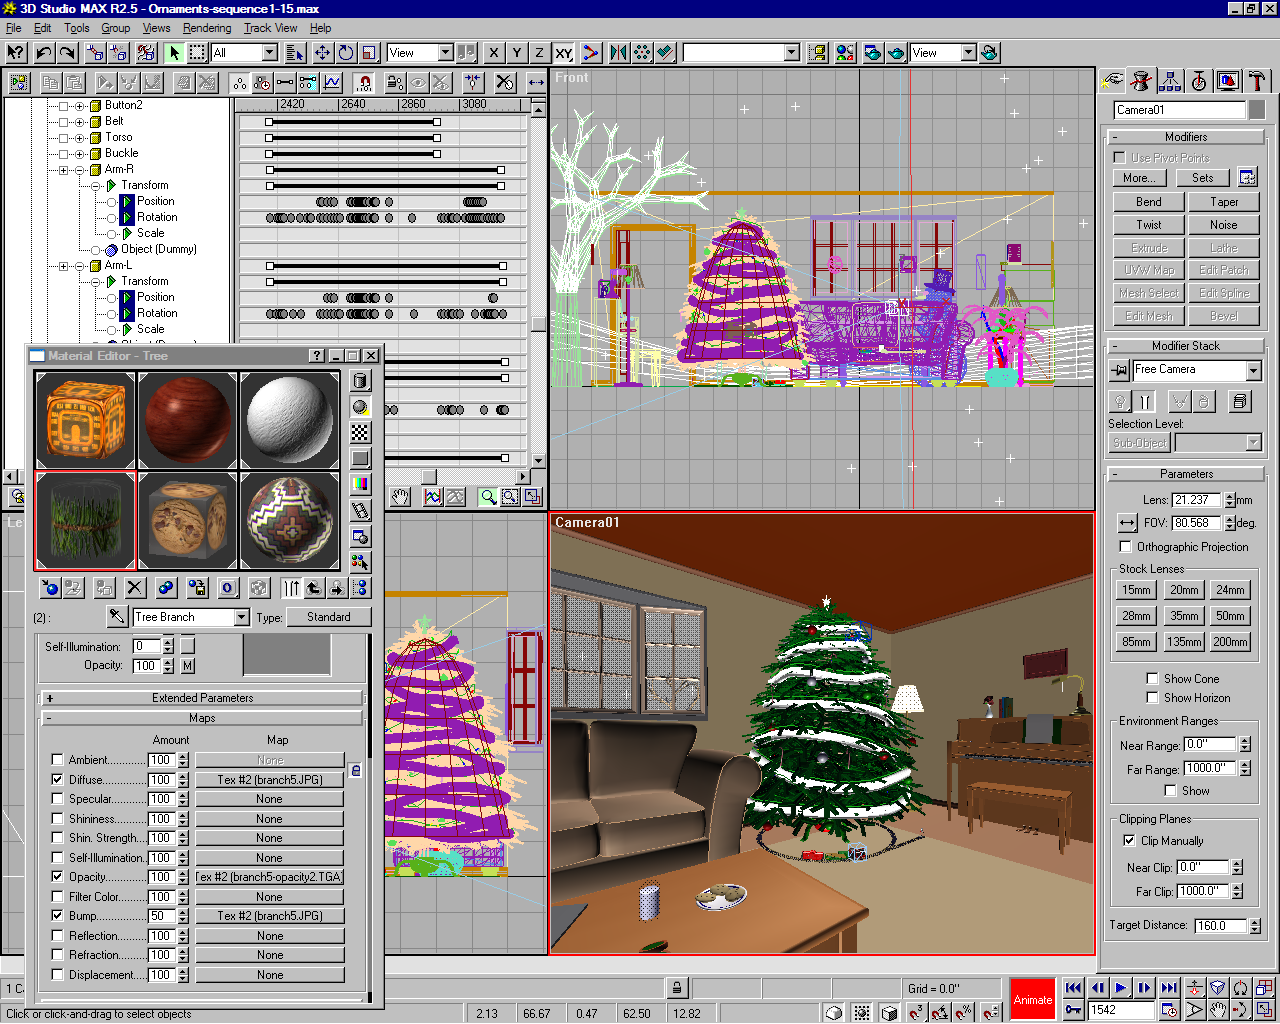Choose the Select and Rotate tool
1280x1024 pixels.
point(346,53)
